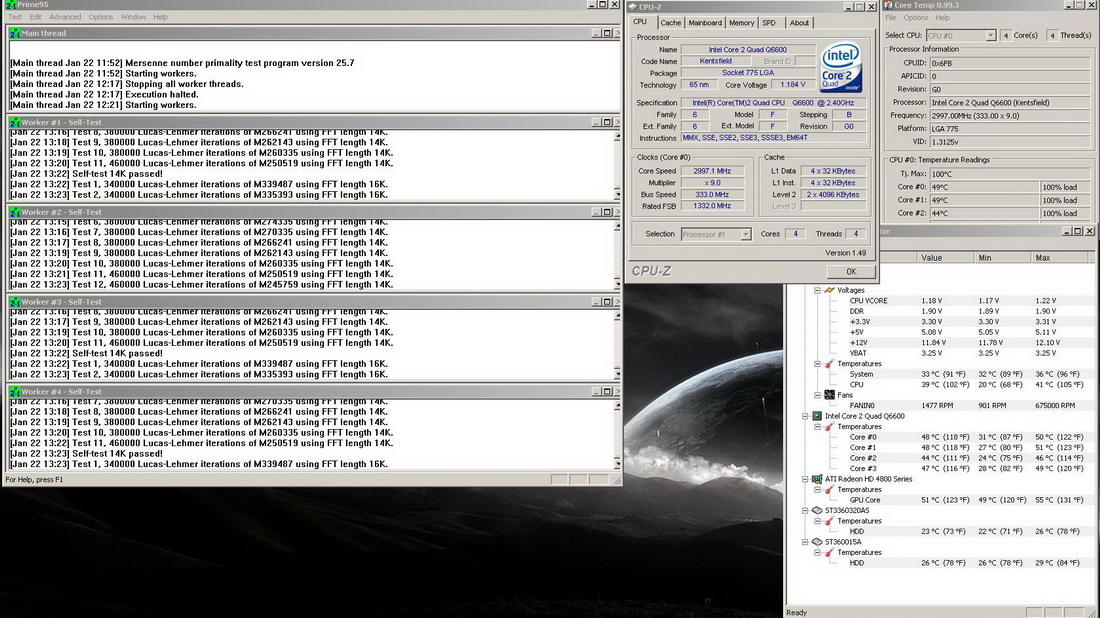Screen dimensions: 1100x618
Task: Click the Frequency field in Core Temp
Action: (1010, 116)
